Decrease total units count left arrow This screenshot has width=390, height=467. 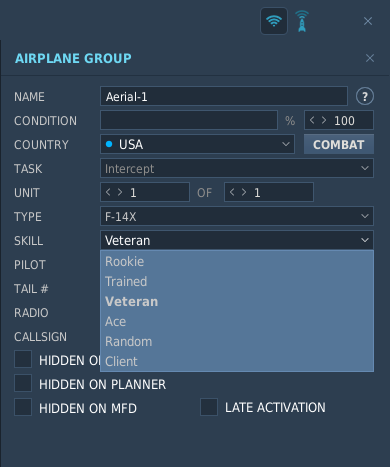[x=232, y=192]
